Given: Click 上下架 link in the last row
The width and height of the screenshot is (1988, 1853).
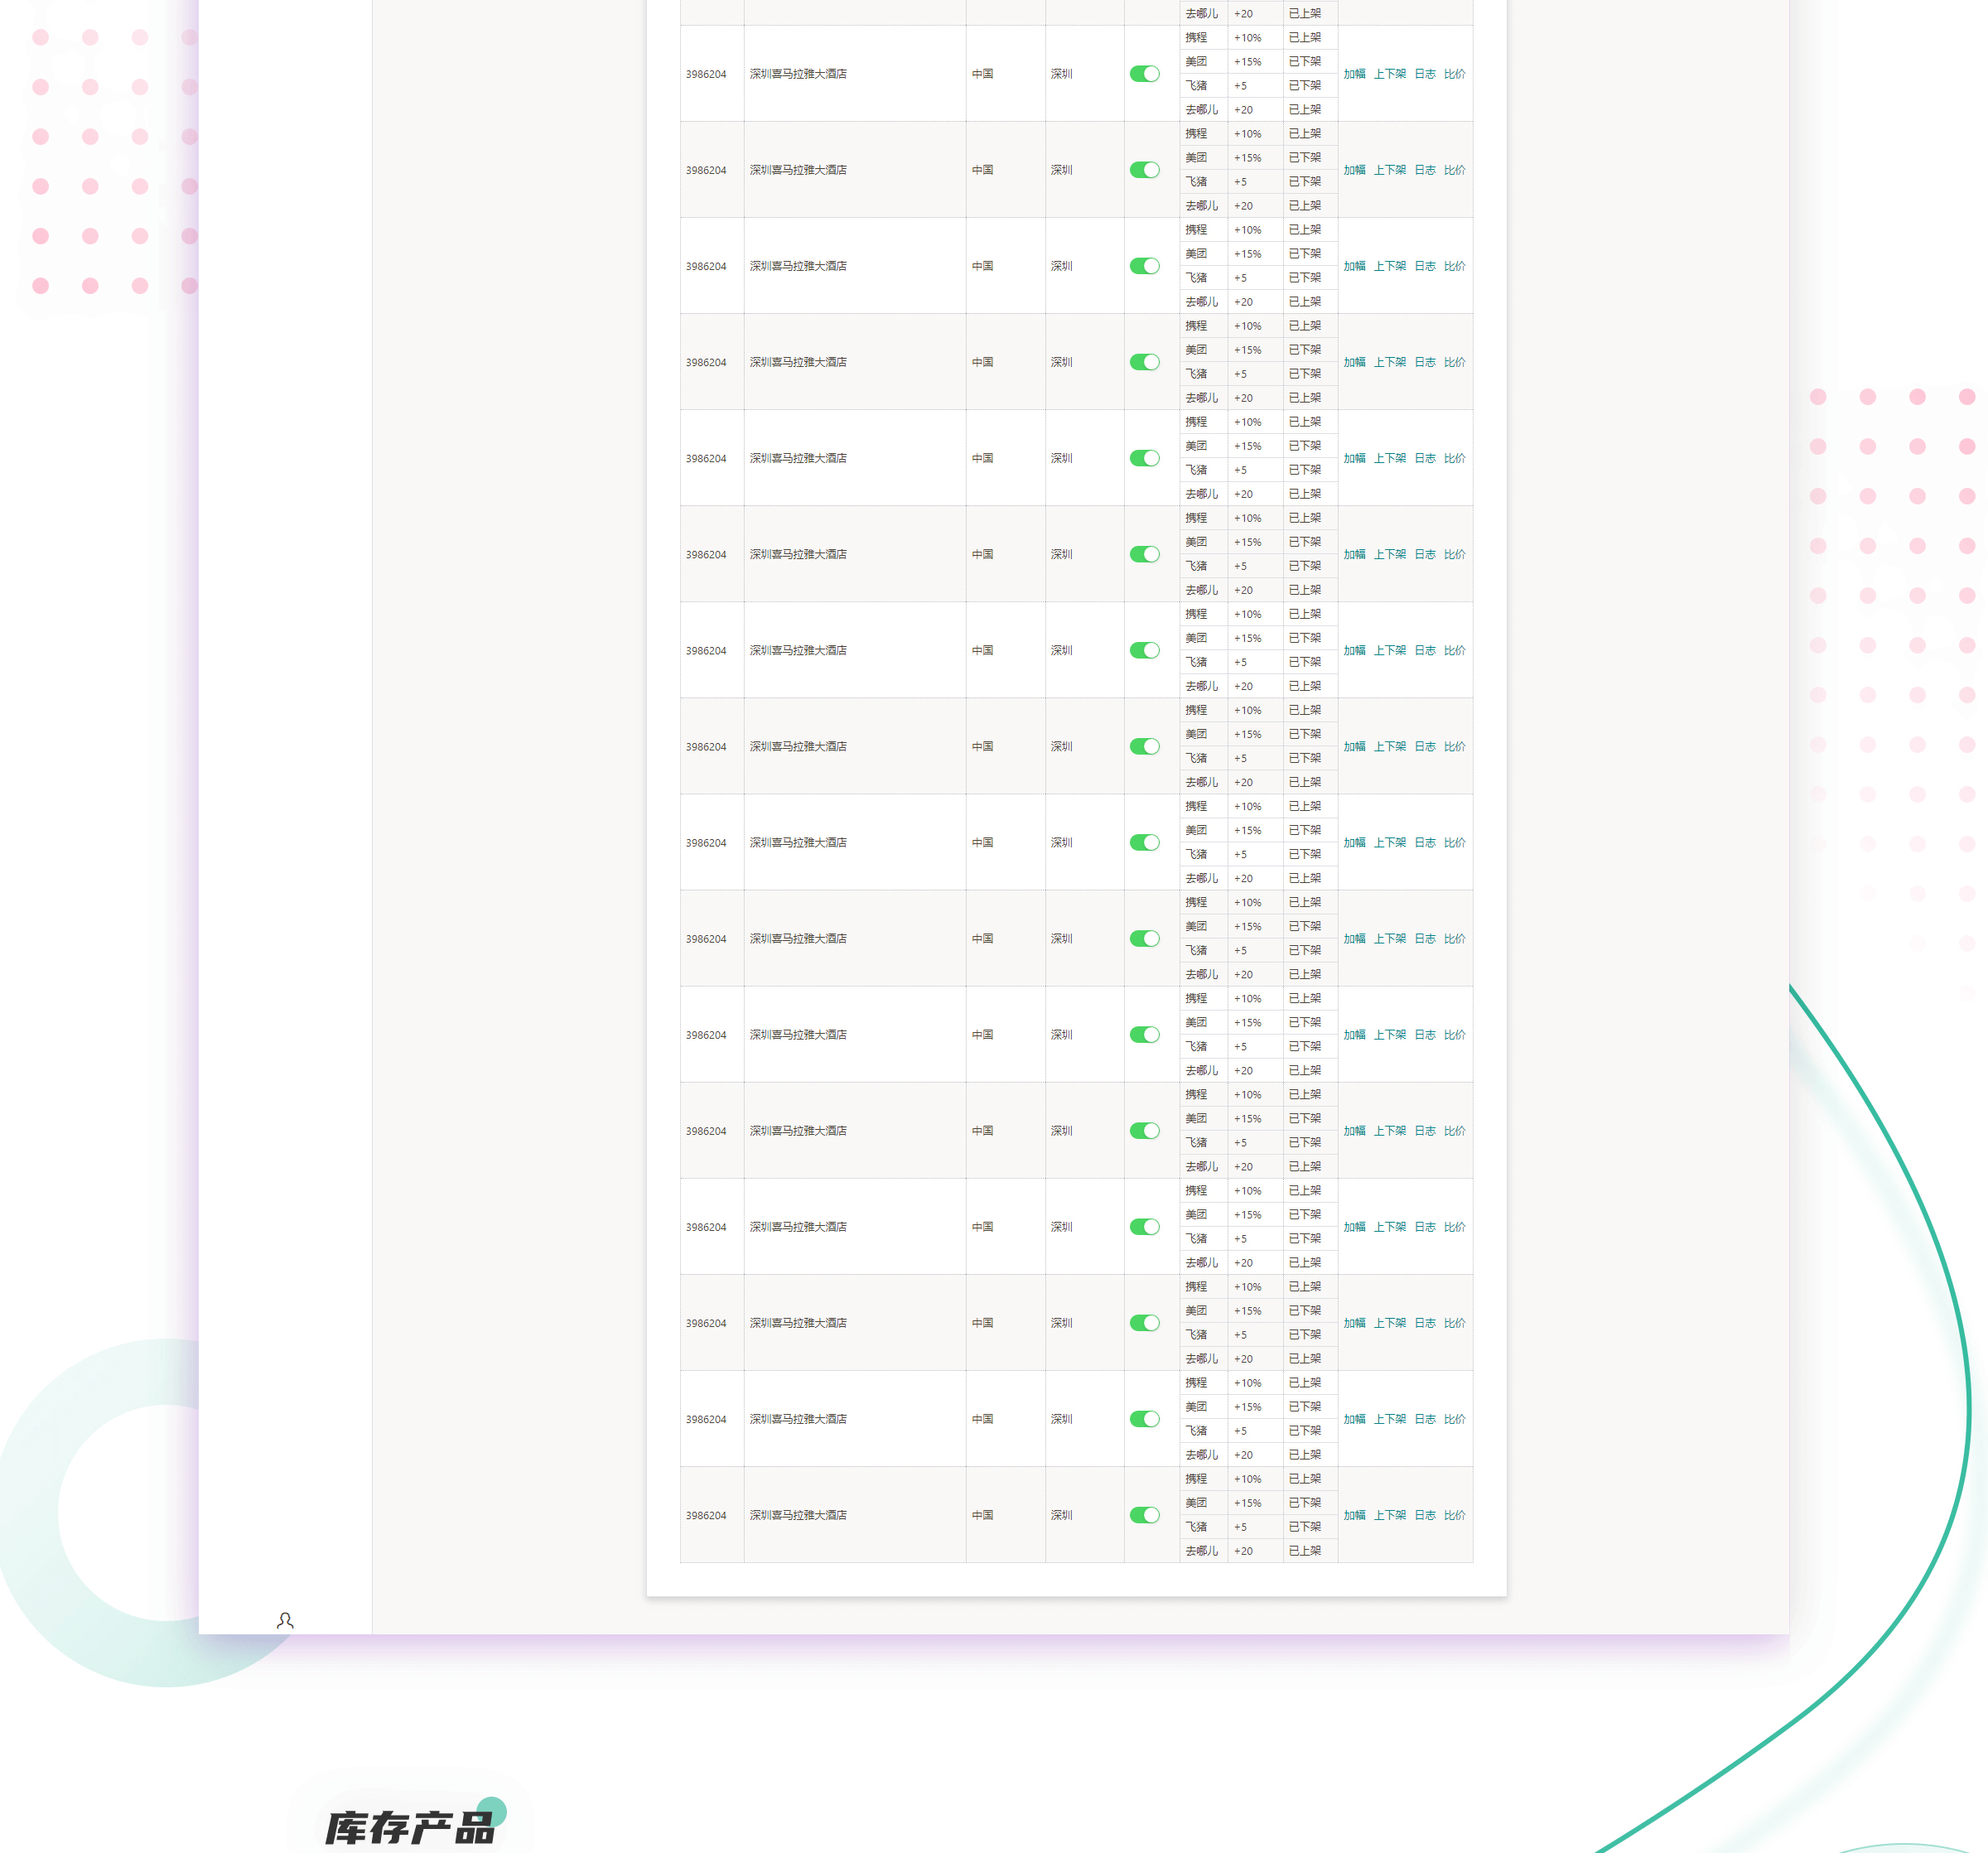Looking at the screenshot, I should click(1389, 1514).
